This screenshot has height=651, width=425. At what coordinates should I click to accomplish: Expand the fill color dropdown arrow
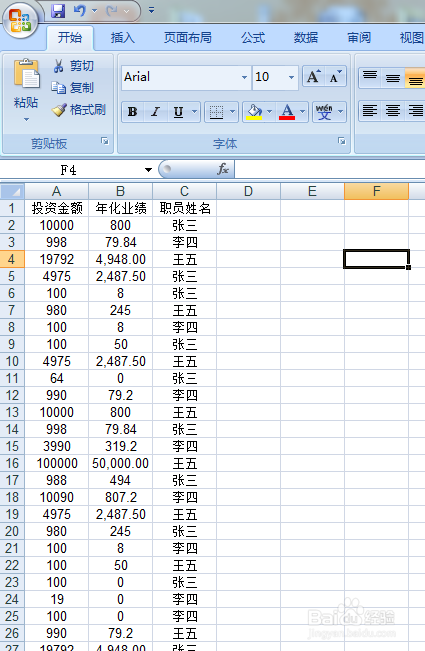pos(269,112)
